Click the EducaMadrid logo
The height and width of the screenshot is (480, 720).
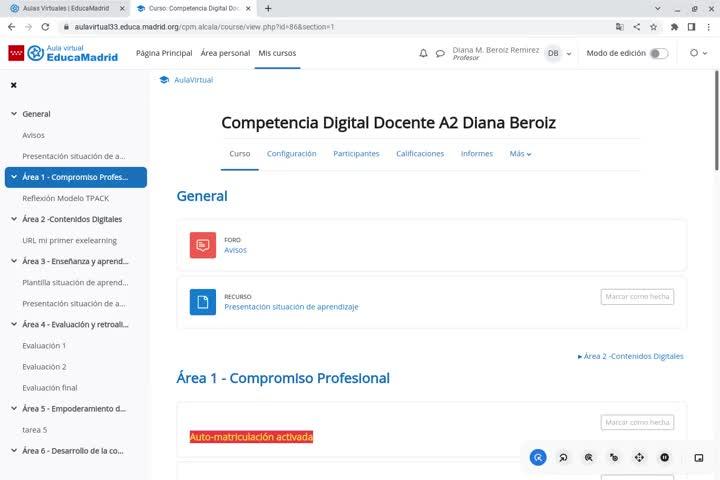pos(63,53)
